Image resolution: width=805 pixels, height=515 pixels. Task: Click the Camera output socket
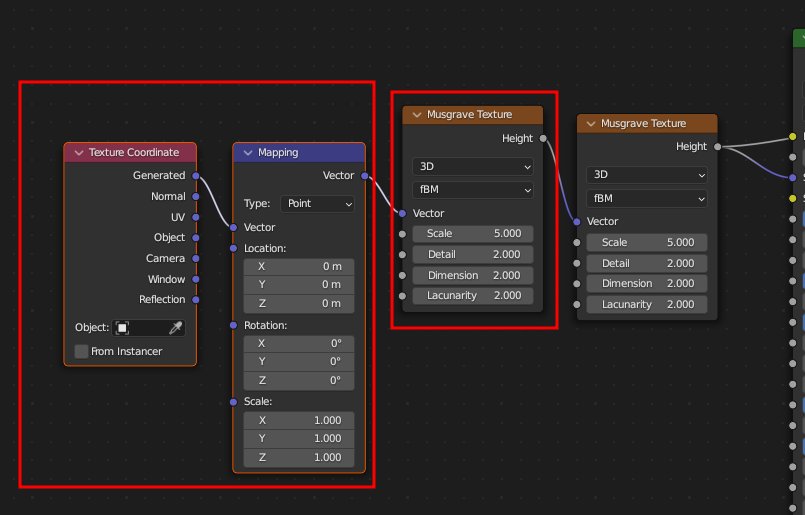click(x=196, y=258)
